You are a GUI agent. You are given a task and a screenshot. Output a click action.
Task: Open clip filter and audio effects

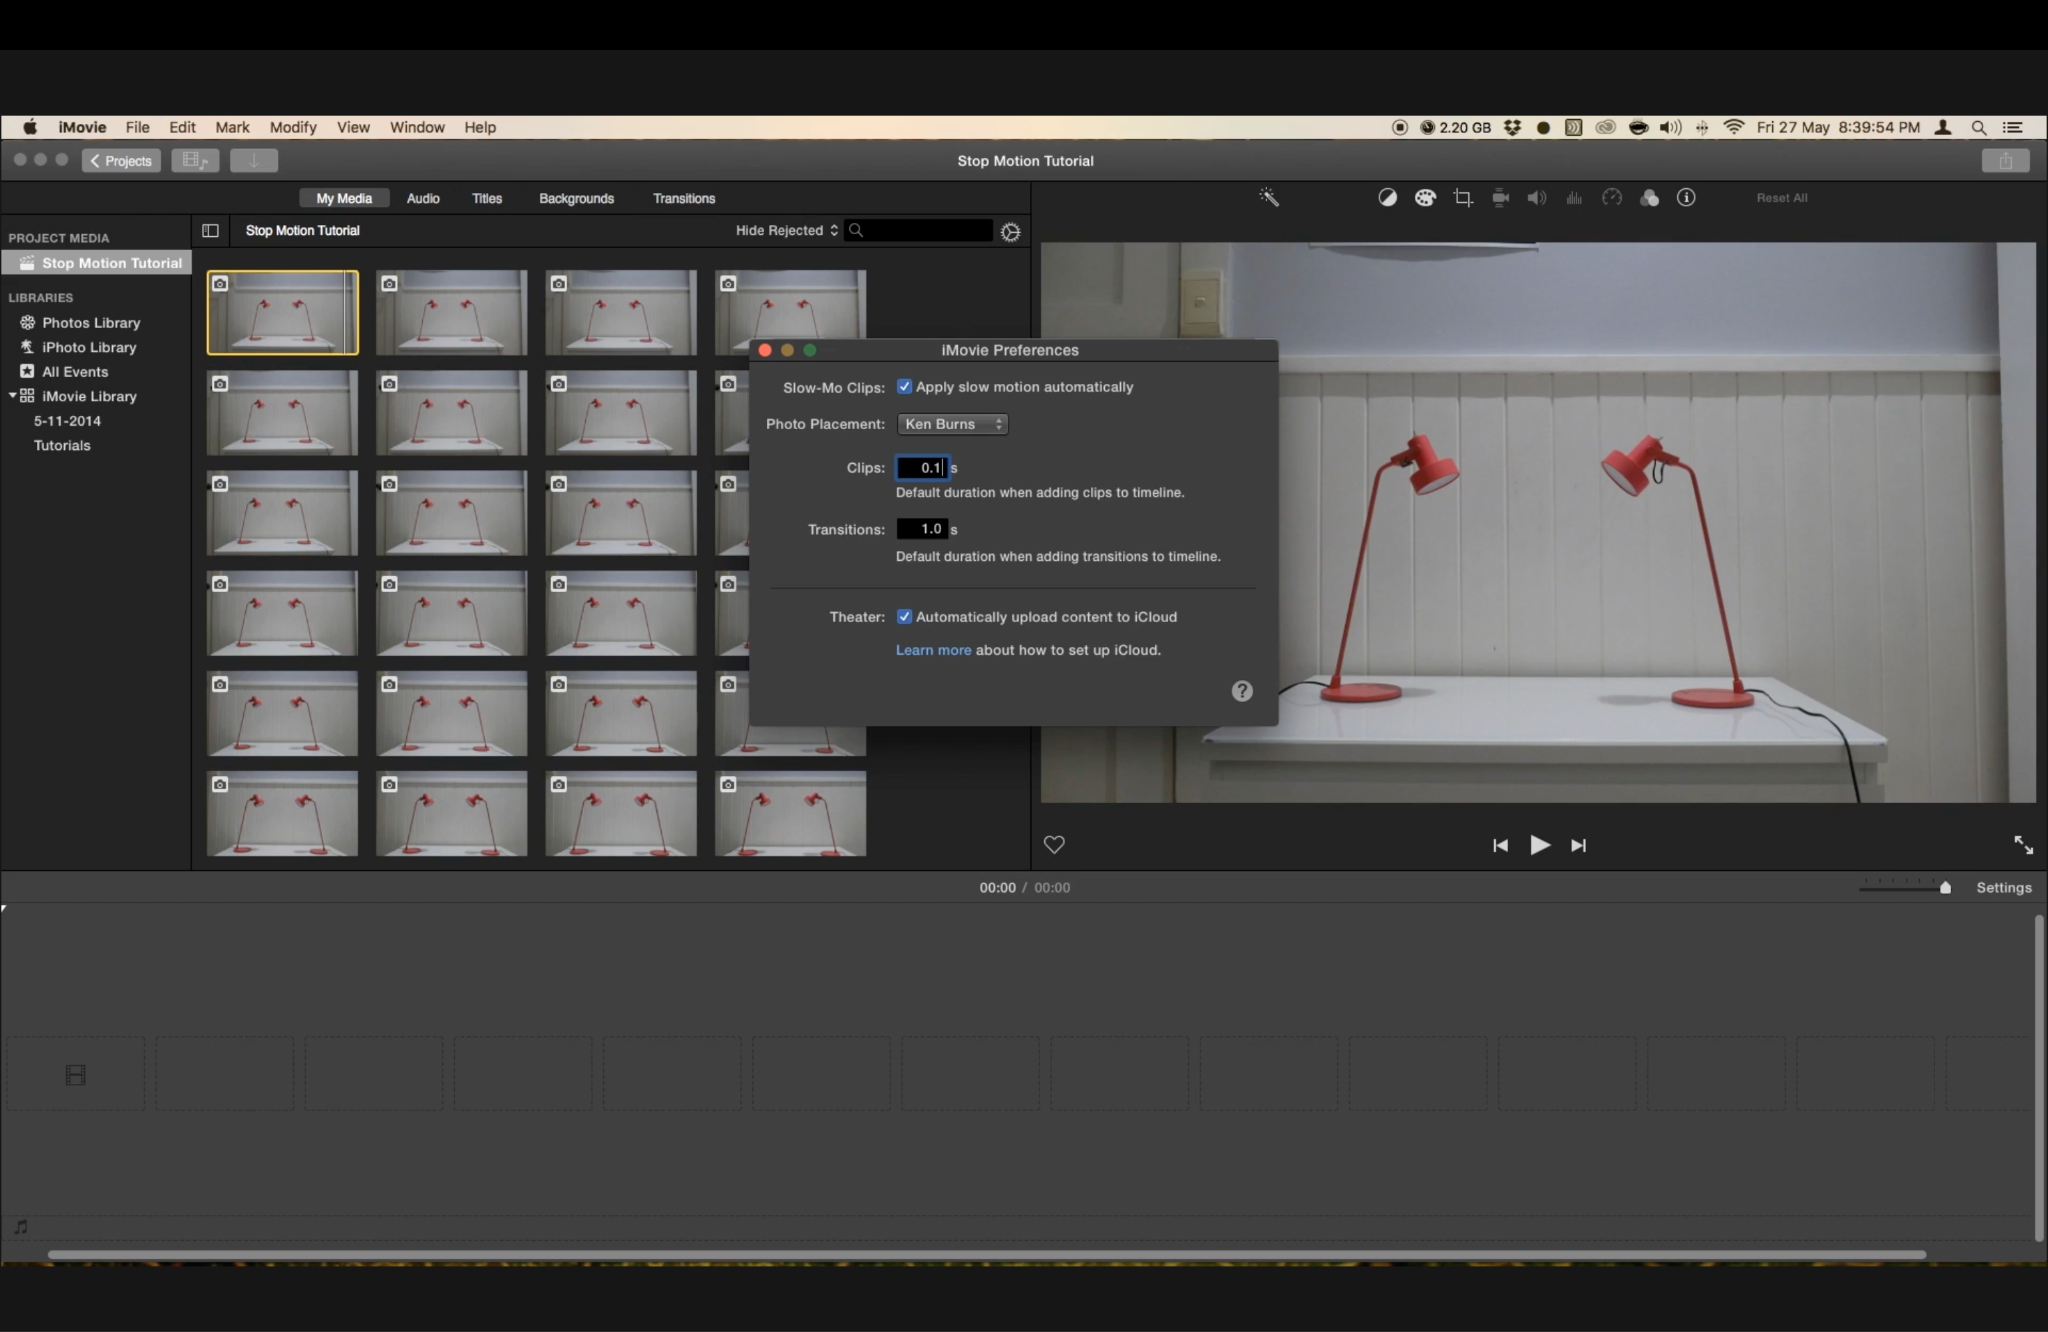pos(1650,197)
